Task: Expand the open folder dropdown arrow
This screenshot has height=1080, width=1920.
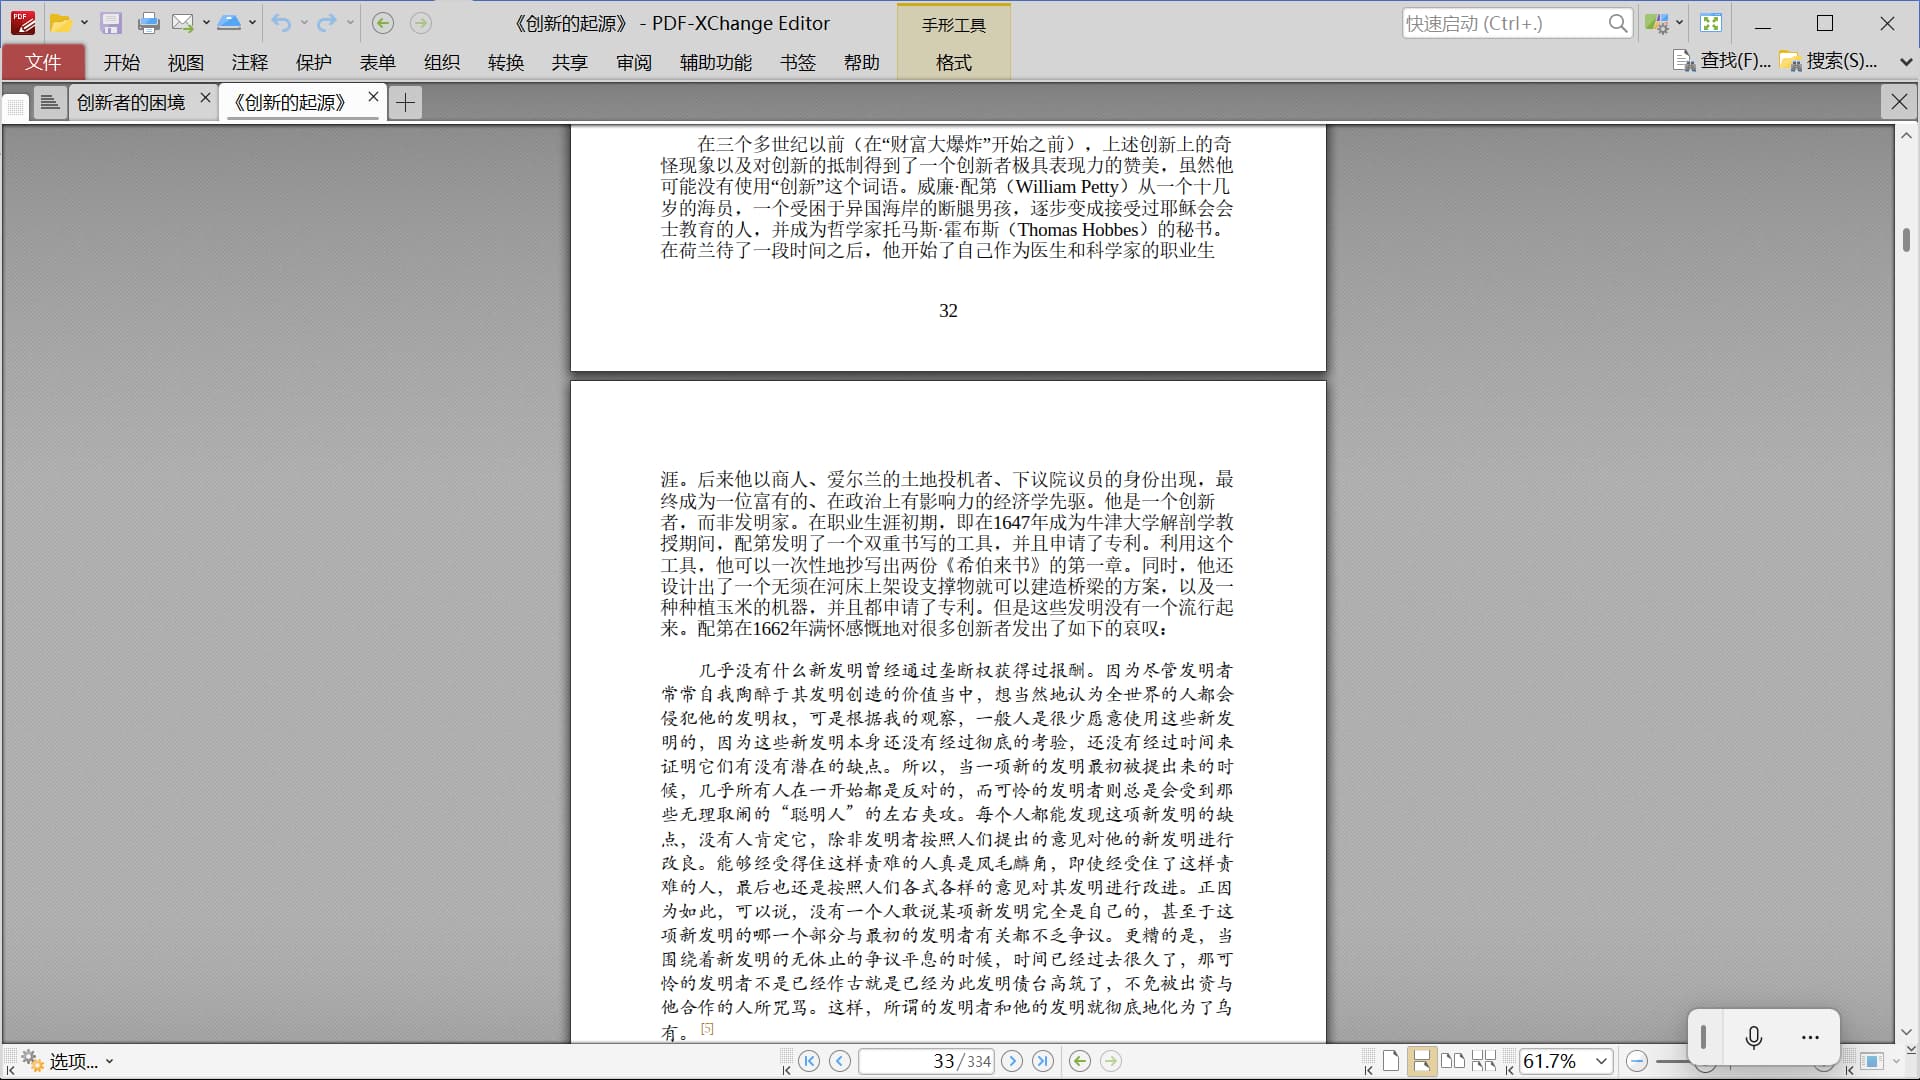Action: click(84, 23)
